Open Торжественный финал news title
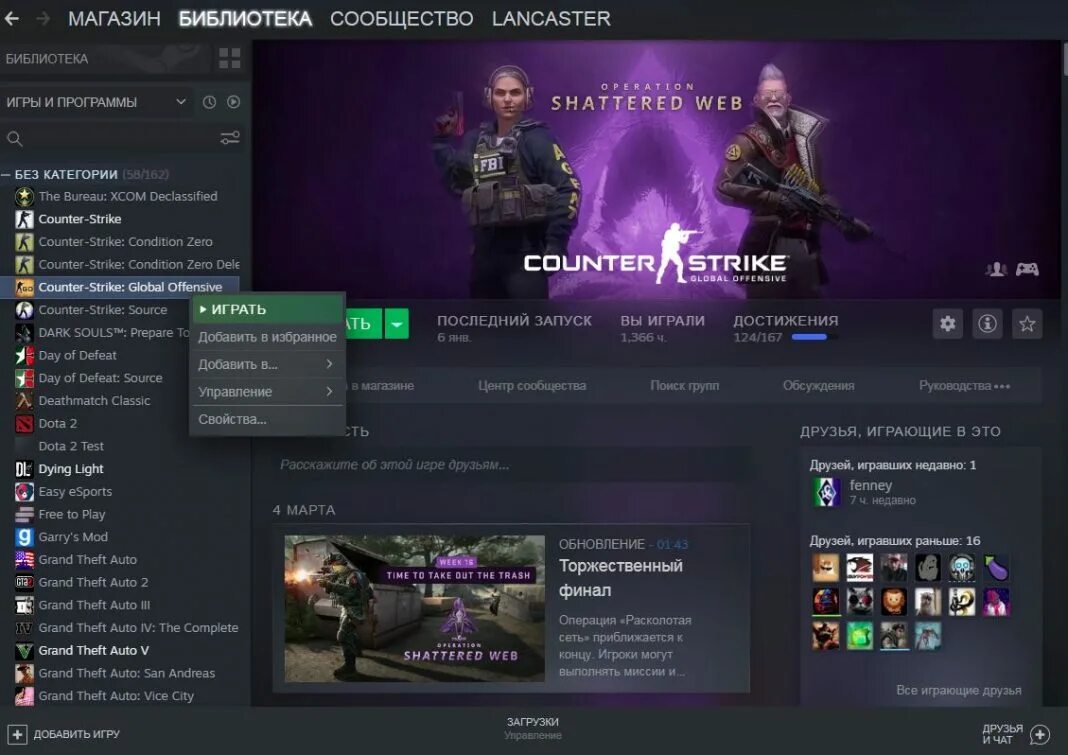Screen dimensions: 1068x755 tap(621, 578)
